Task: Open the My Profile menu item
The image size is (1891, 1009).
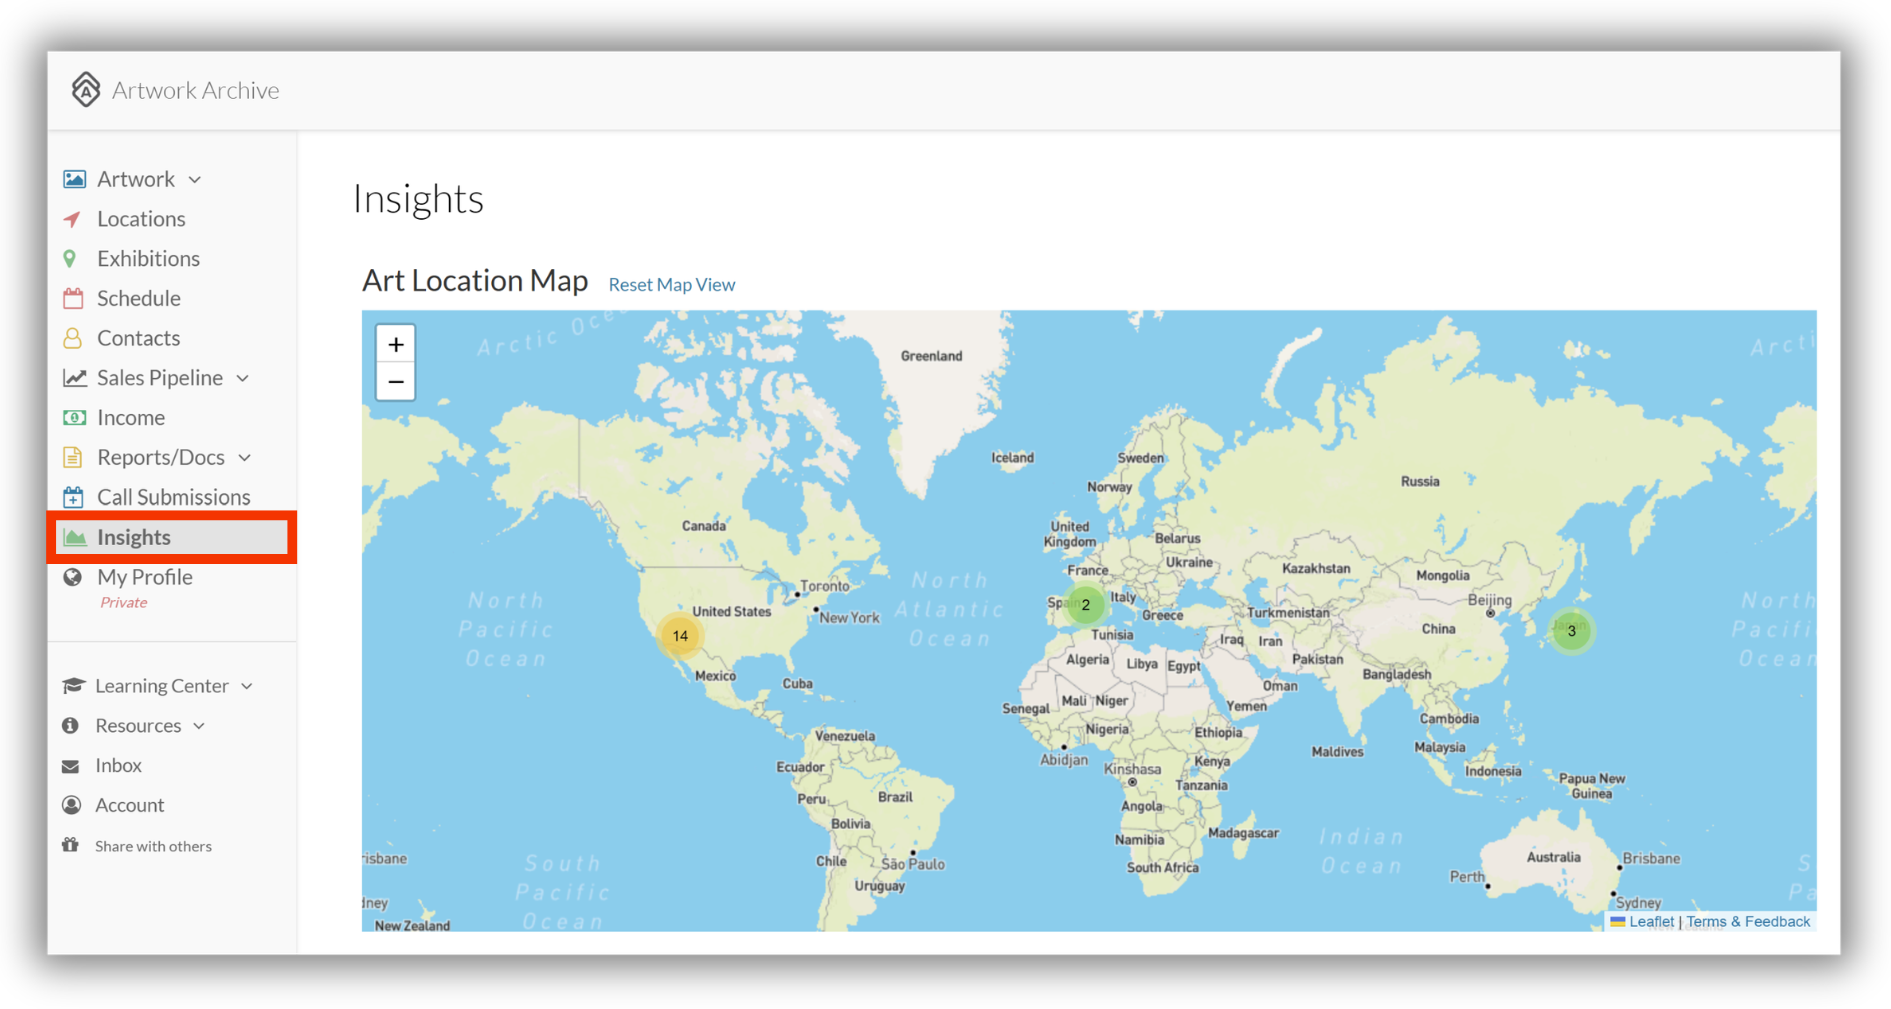Action: (144, 577)
